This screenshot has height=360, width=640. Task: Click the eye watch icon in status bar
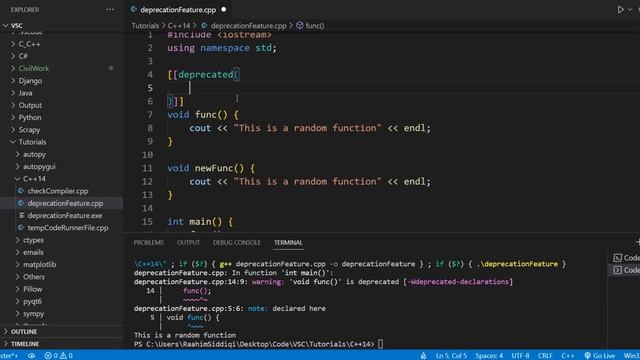click(x=31, y=356)
